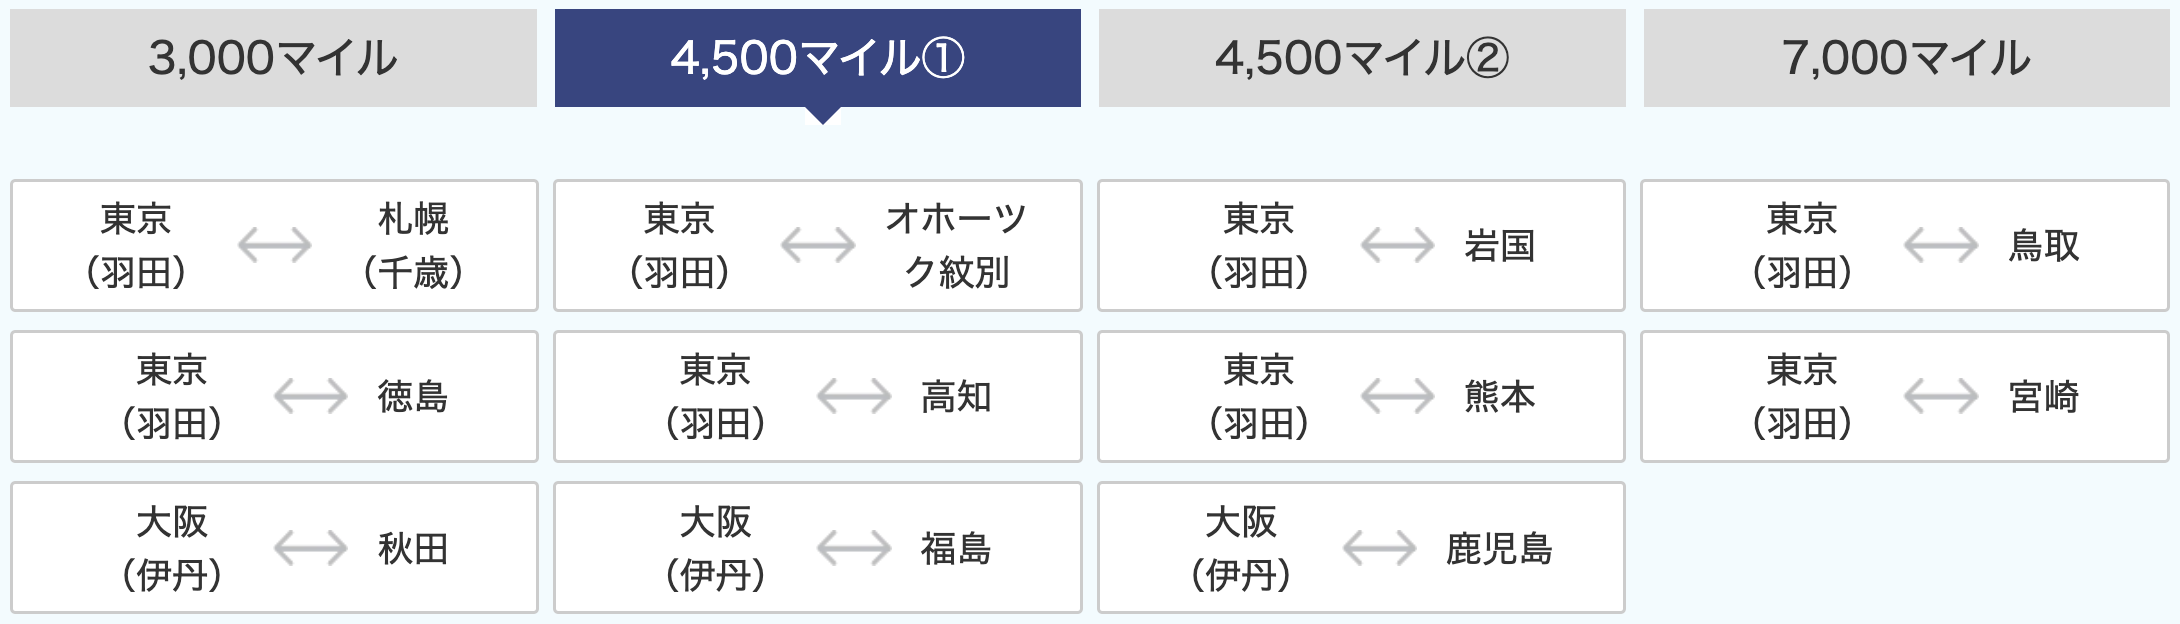Select the 大阪(伊丹) to 福島 route
The width and height of the screenshot is (2180, 624).
click(x=818, y=548)
